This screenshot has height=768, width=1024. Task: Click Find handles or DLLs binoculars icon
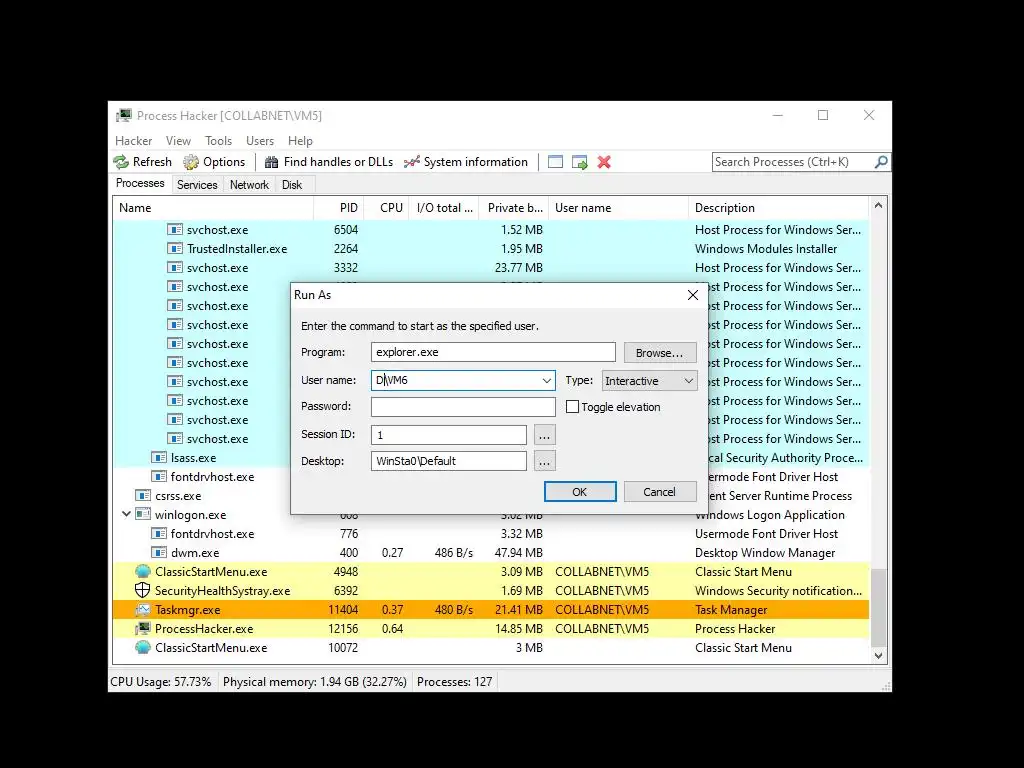coord(272,162)
